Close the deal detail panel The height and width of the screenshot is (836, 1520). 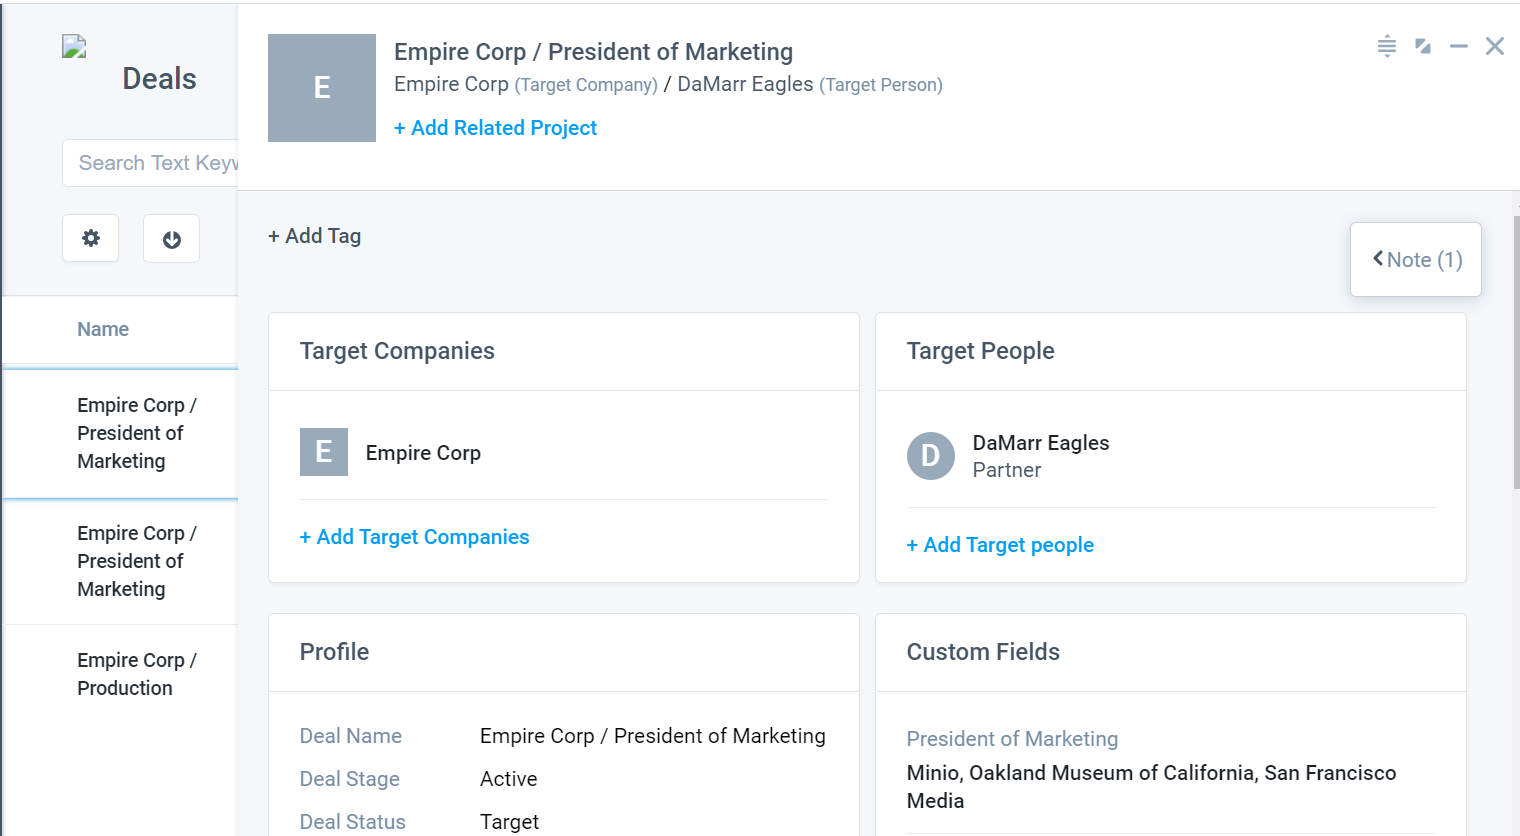[1495, 46]
